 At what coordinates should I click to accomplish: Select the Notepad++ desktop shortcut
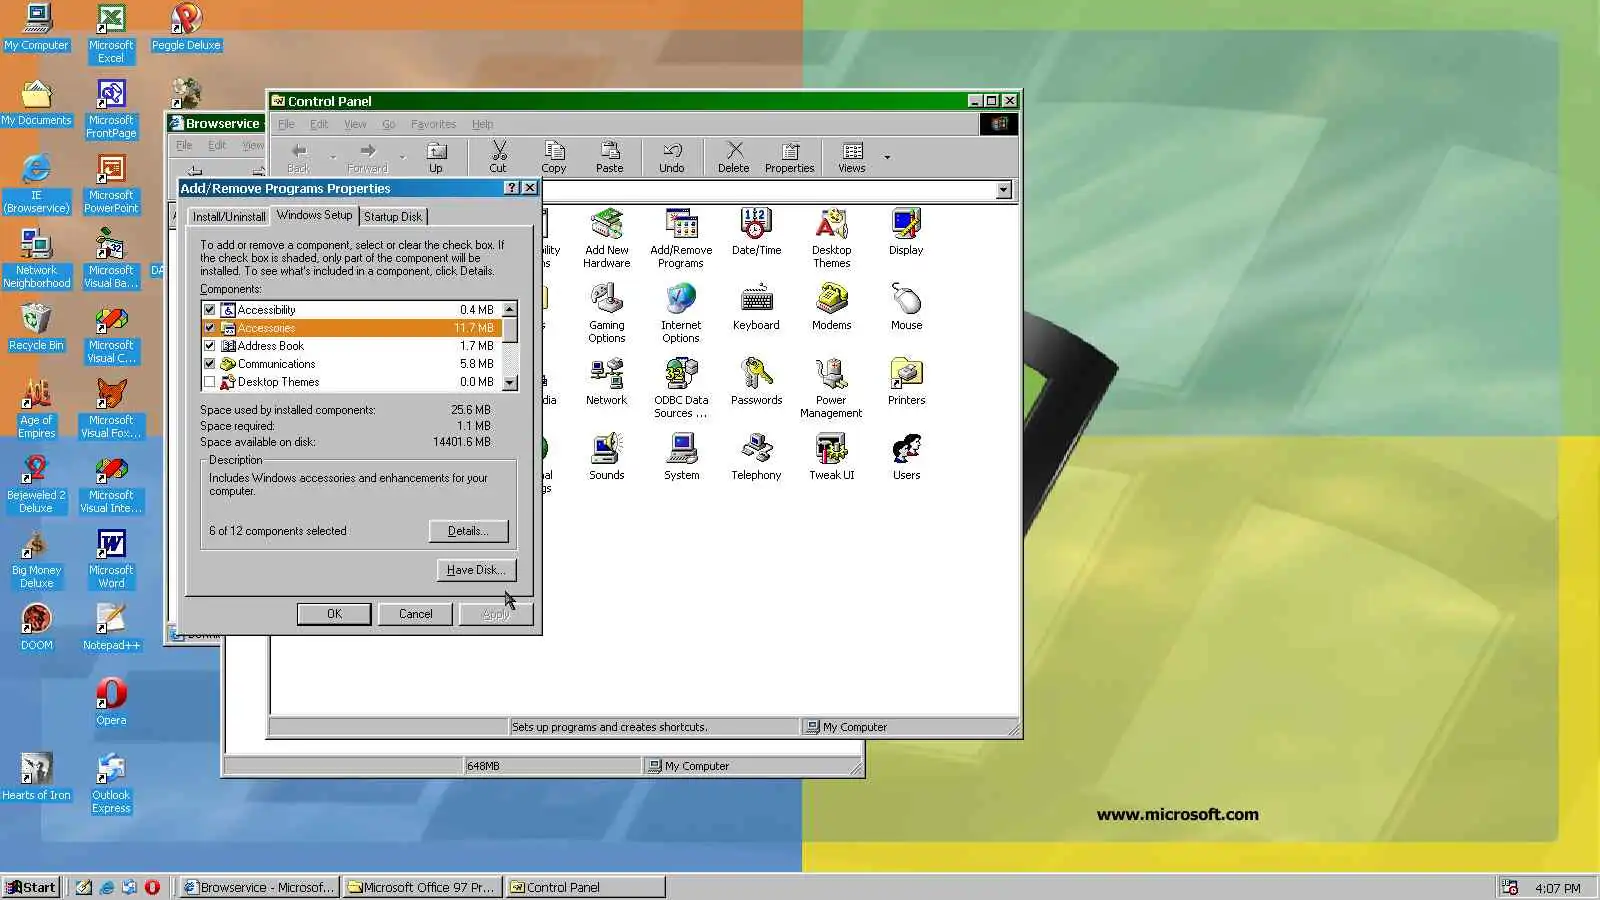point(111,627)
